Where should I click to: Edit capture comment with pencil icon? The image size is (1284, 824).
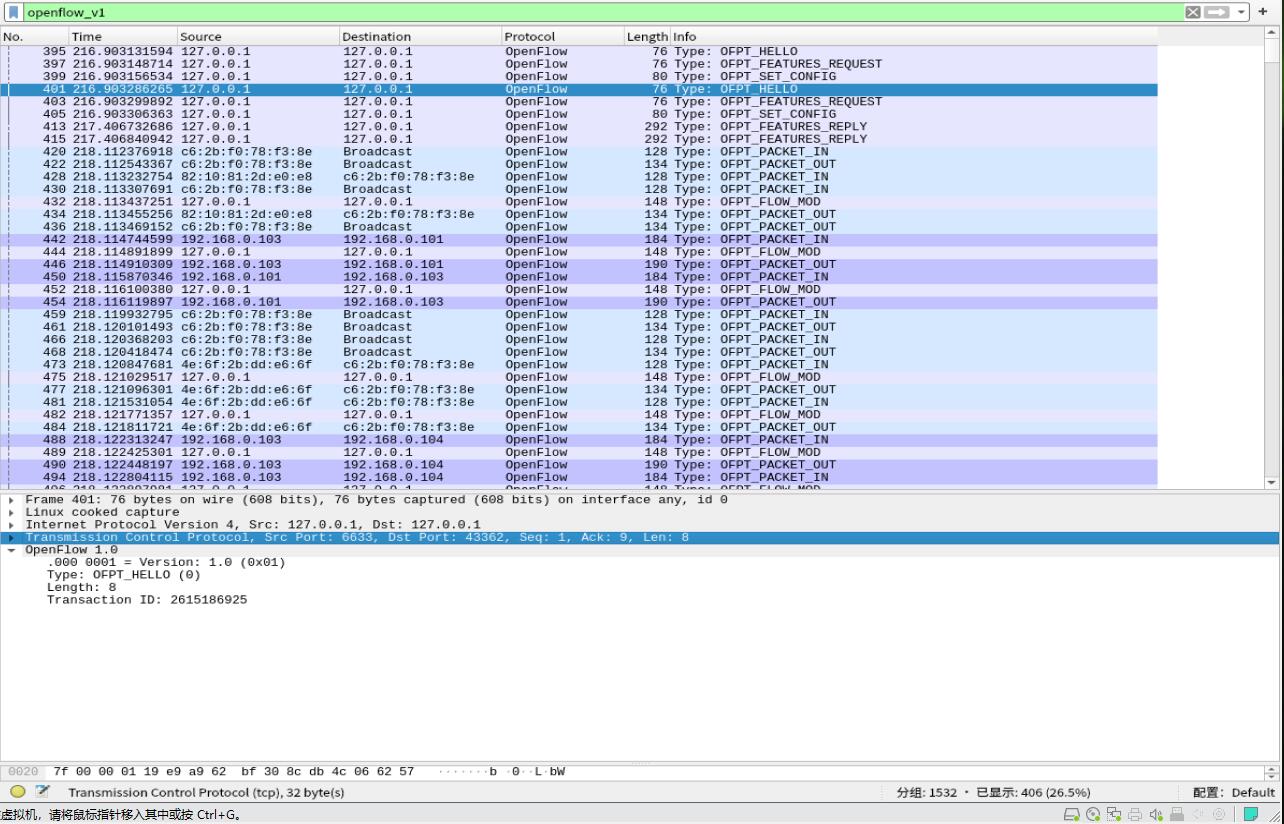pyautogui.click(x=39, y=791)
